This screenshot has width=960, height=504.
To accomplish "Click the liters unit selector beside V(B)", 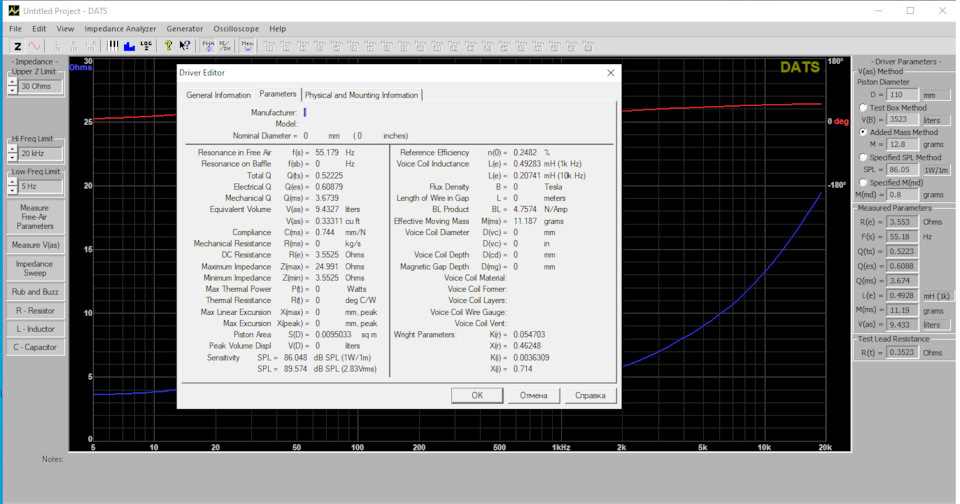I will pos(936,120).
